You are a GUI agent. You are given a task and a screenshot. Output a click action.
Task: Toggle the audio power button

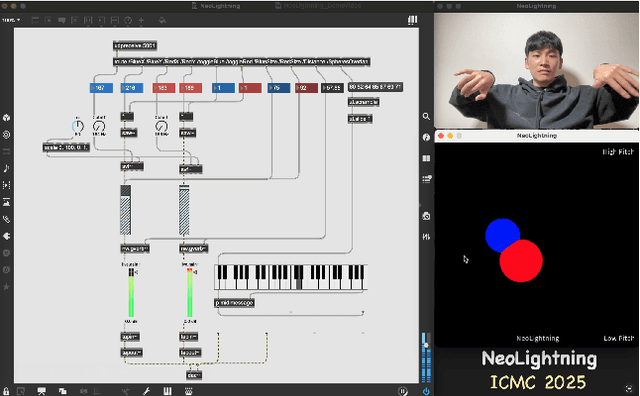click(426, 391)
